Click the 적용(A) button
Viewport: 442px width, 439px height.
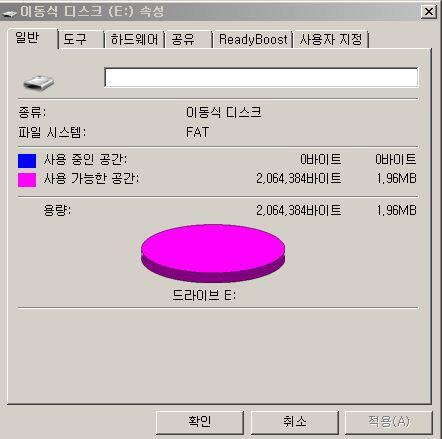click(x=389, y=422)
